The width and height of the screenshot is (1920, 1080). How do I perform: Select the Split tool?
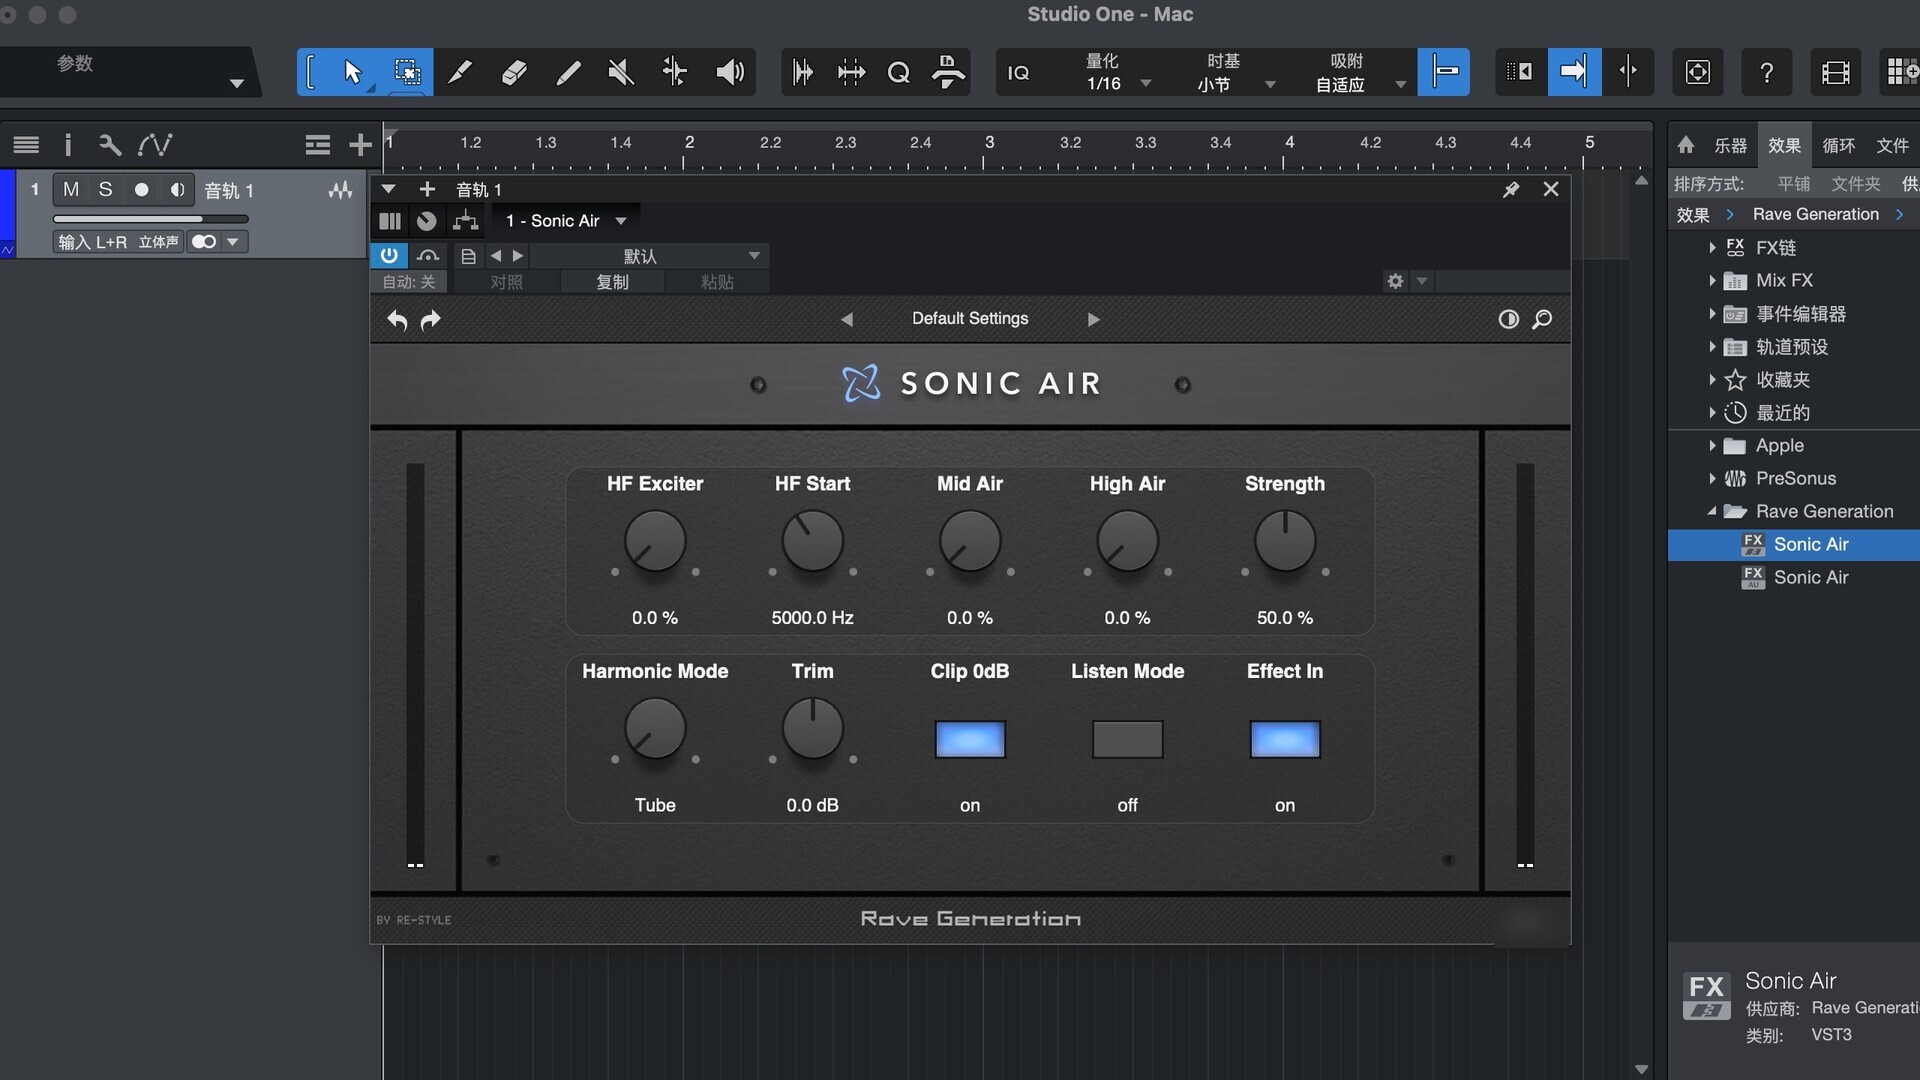coord(460,72)
